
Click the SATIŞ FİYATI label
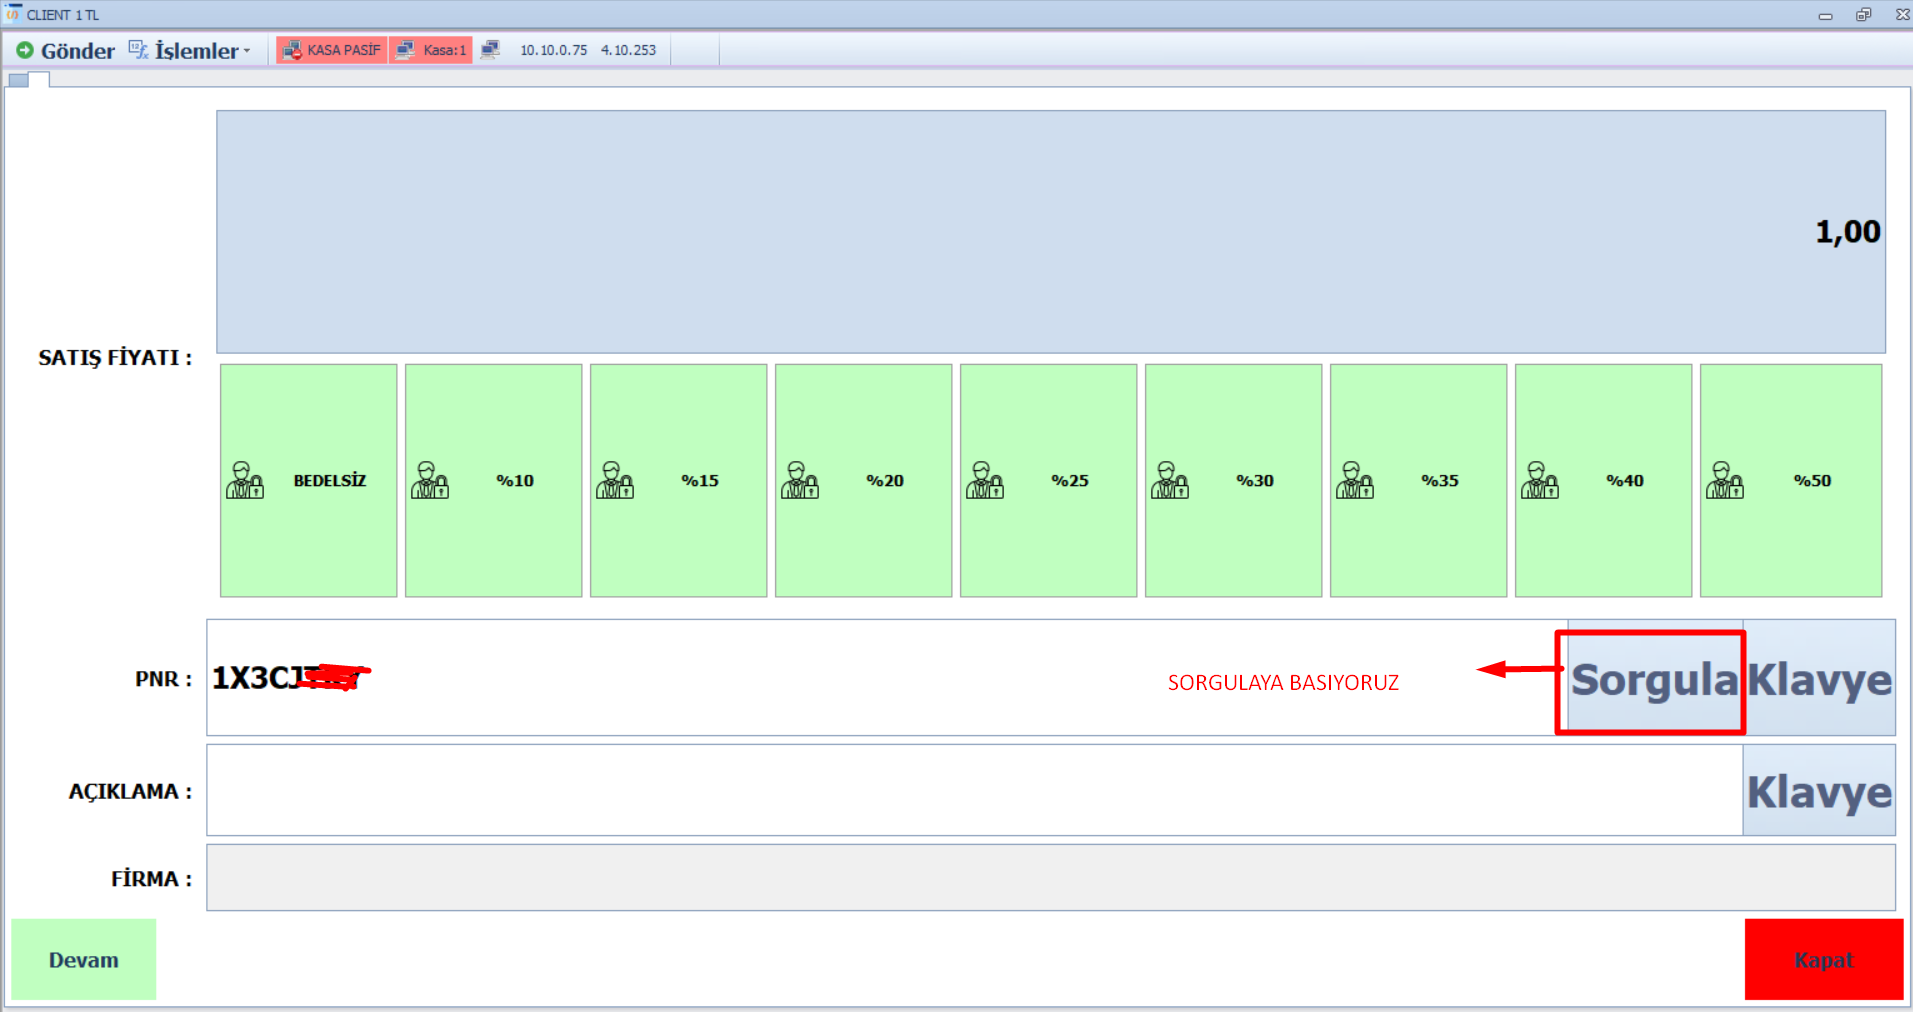click(x=115, y=357)
